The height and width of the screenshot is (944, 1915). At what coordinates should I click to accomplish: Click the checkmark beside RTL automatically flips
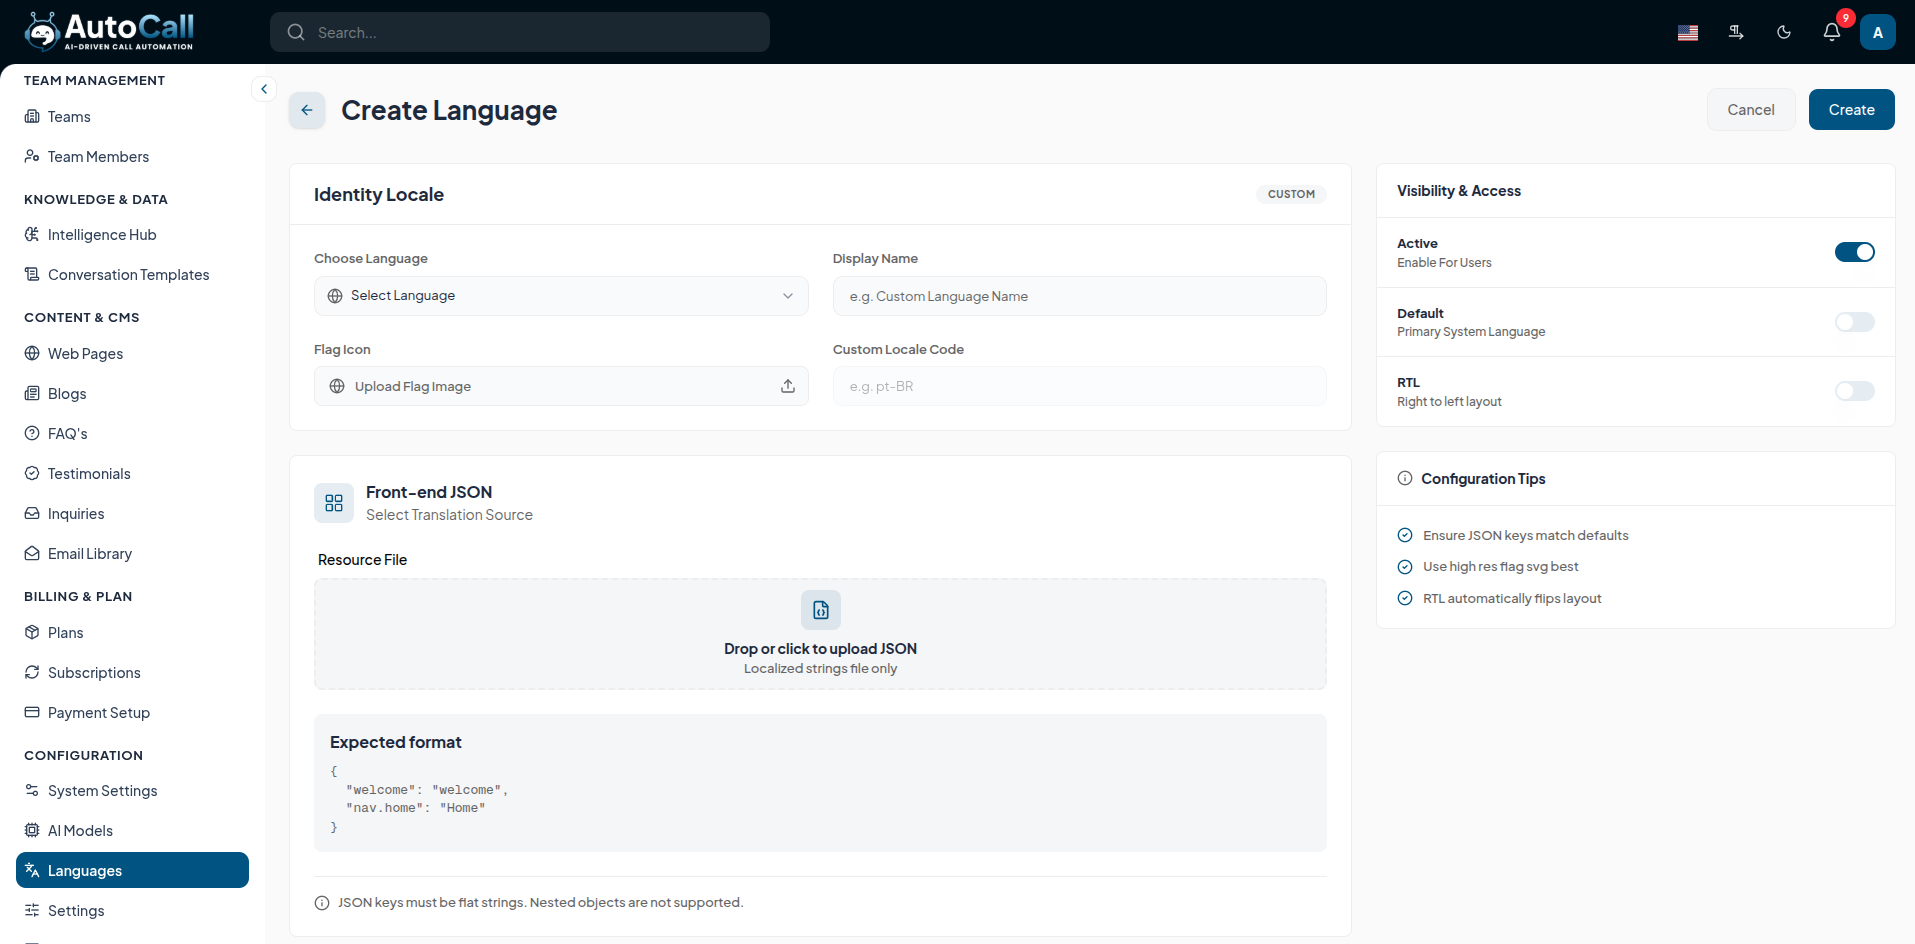click(x=1405, y=598)
